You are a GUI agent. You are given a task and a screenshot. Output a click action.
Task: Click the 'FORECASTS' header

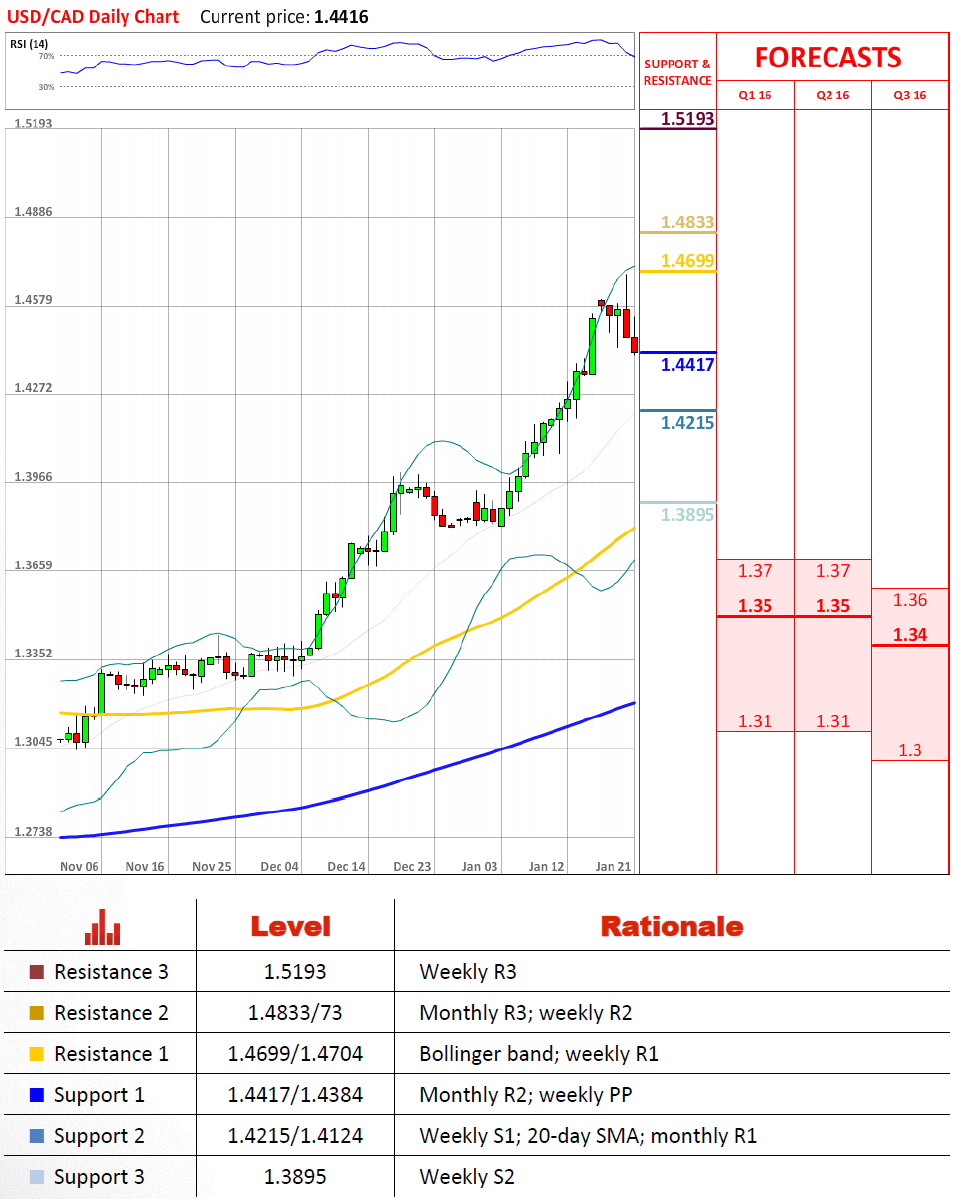coord(828,57)
